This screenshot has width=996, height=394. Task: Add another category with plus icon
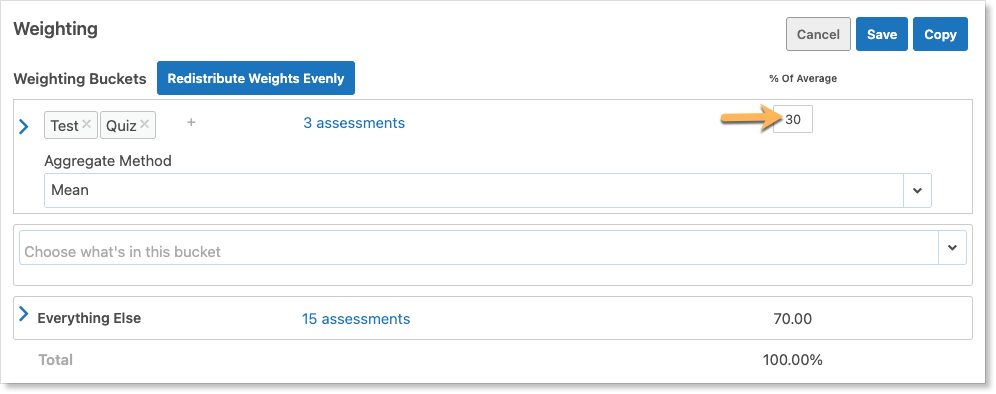point(191,122)
